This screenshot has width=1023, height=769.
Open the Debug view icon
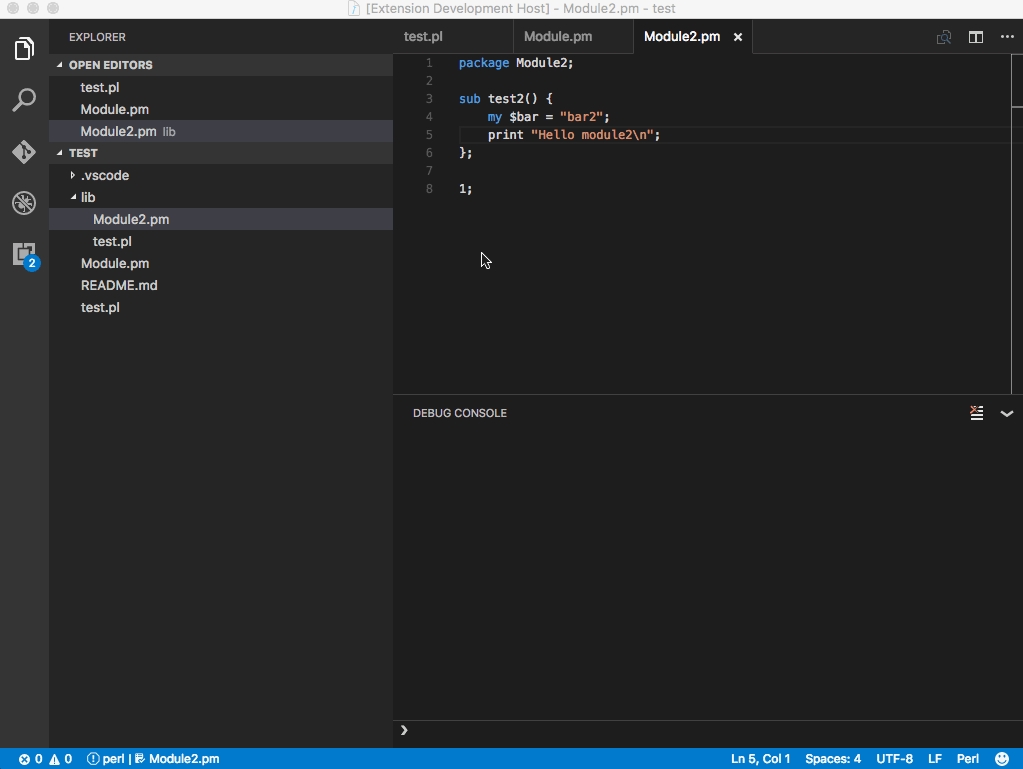pos(24,203)
